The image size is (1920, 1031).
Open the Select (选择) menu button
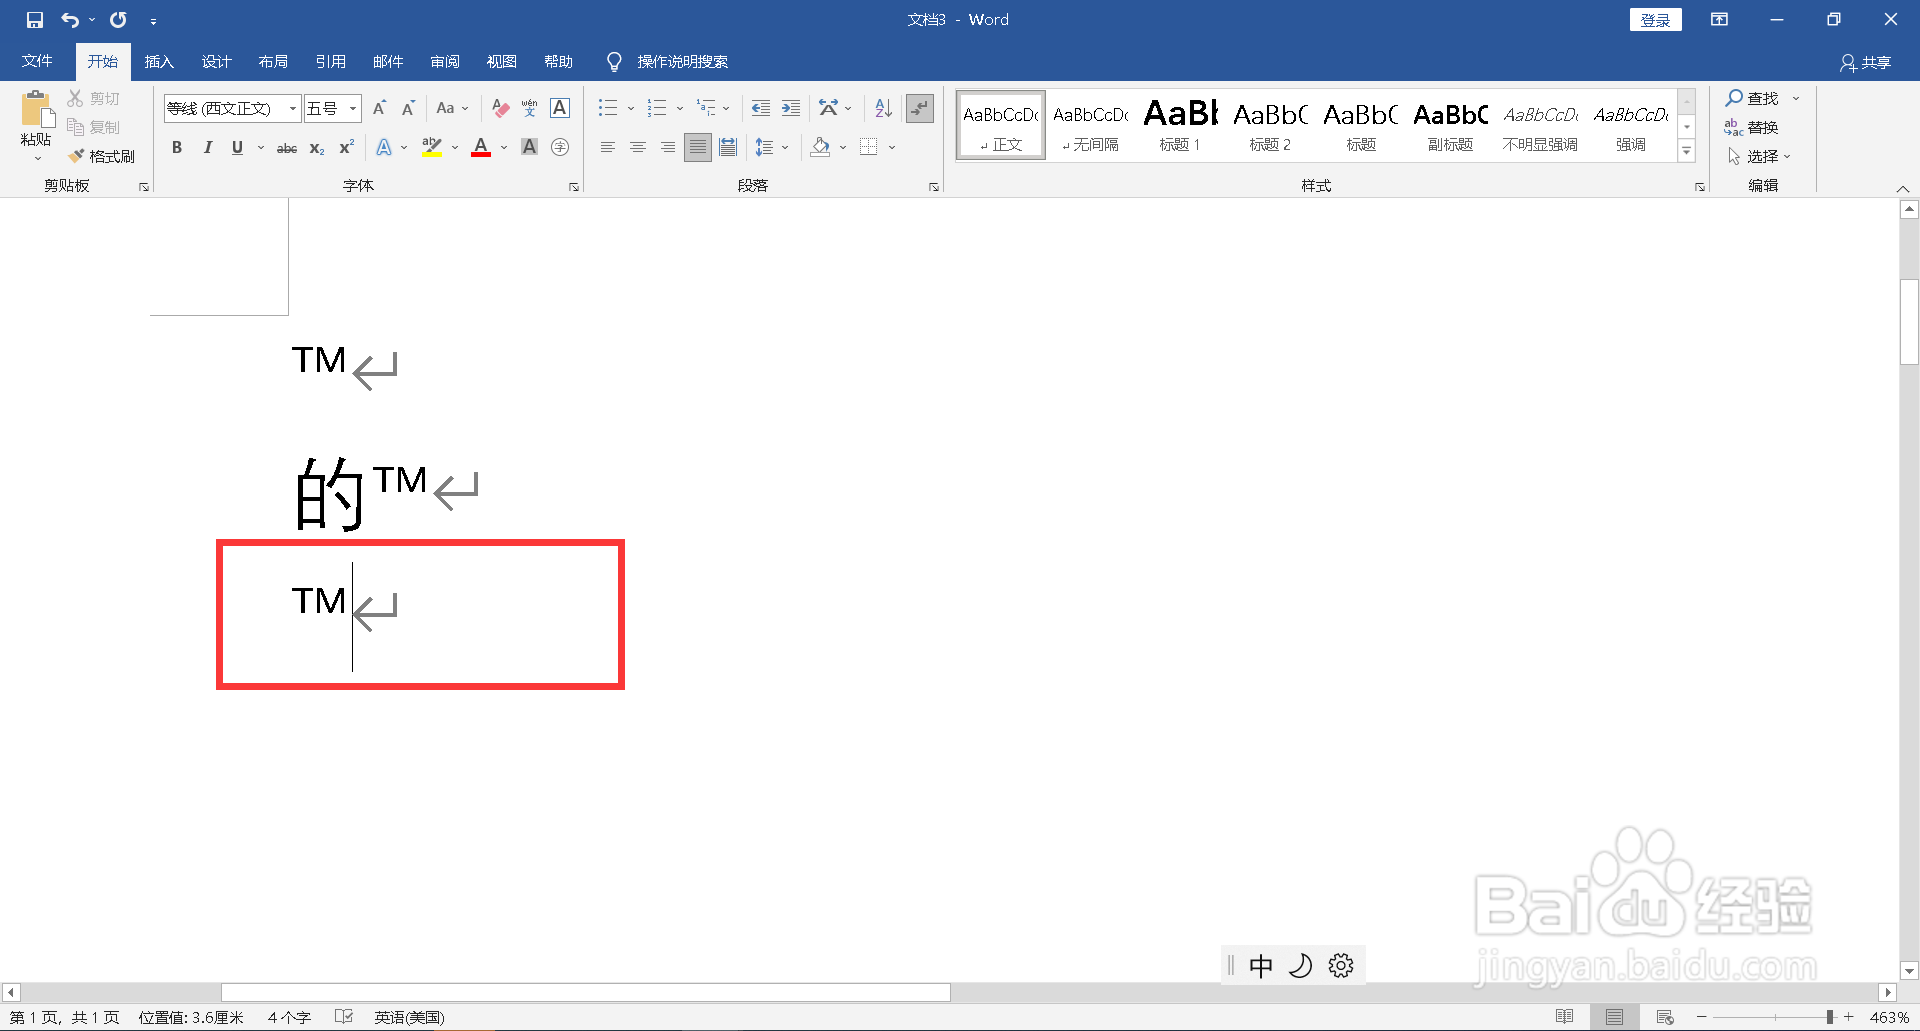pos(1760,156)
